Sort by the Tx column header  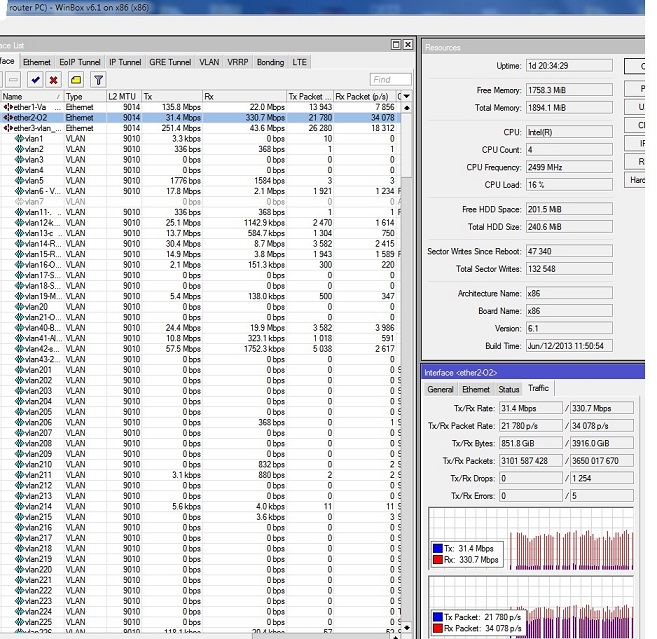[172, 96]
